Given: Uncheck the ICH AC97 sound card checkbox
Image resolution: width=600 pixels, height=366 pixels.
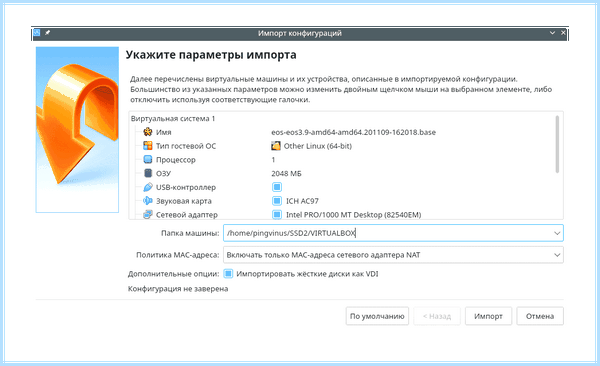Looking at the screenshot, I should [277, 201].
